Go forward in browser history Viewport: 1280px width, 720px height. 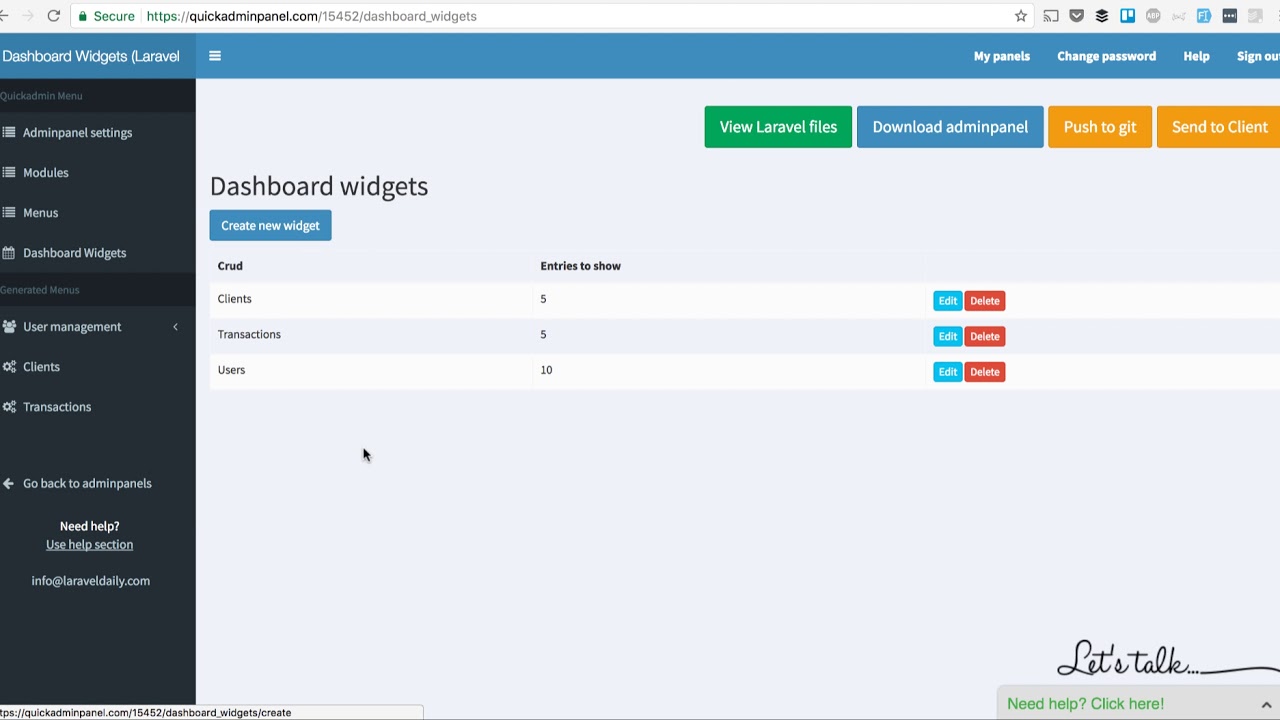click(26, 16)
